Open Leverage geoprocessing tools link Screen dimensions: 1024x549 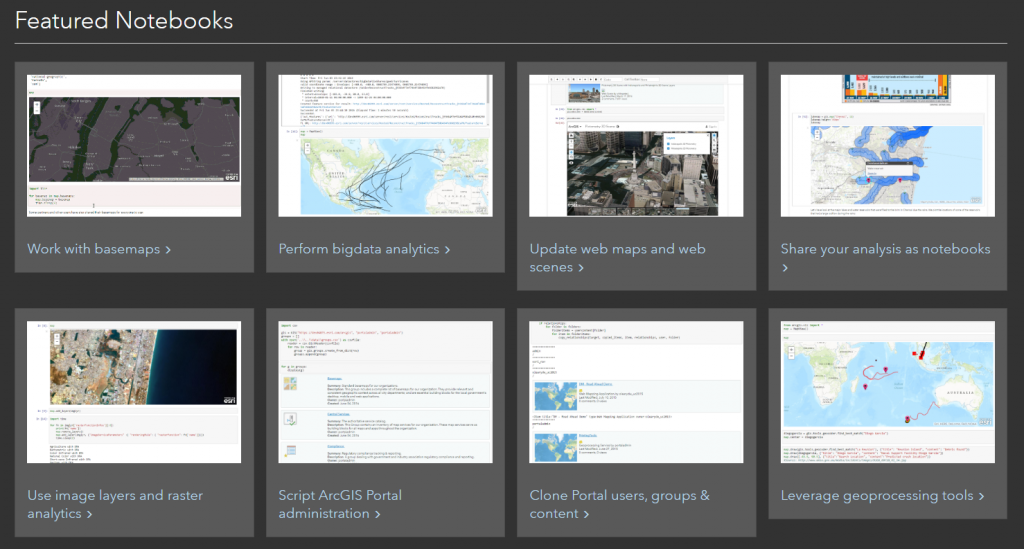pos(882,495)
